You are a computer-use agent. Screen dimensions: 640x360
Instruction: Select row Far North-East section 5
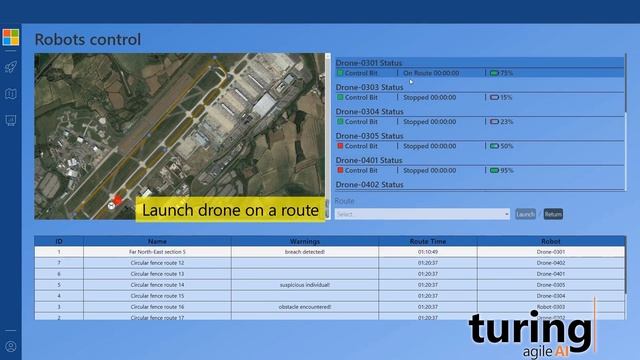[x=329, y=252]
